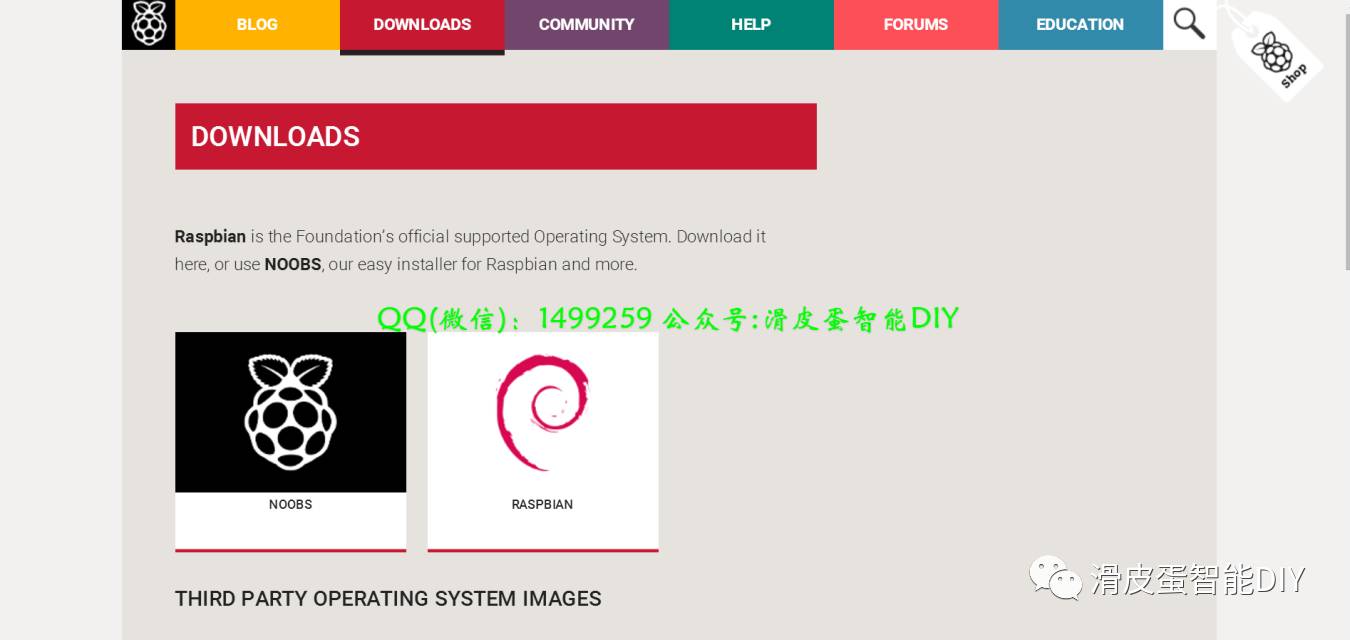Click the Raspberry Pi logo home icon
Screen dimensions: 1350x640
coord(148,24)
